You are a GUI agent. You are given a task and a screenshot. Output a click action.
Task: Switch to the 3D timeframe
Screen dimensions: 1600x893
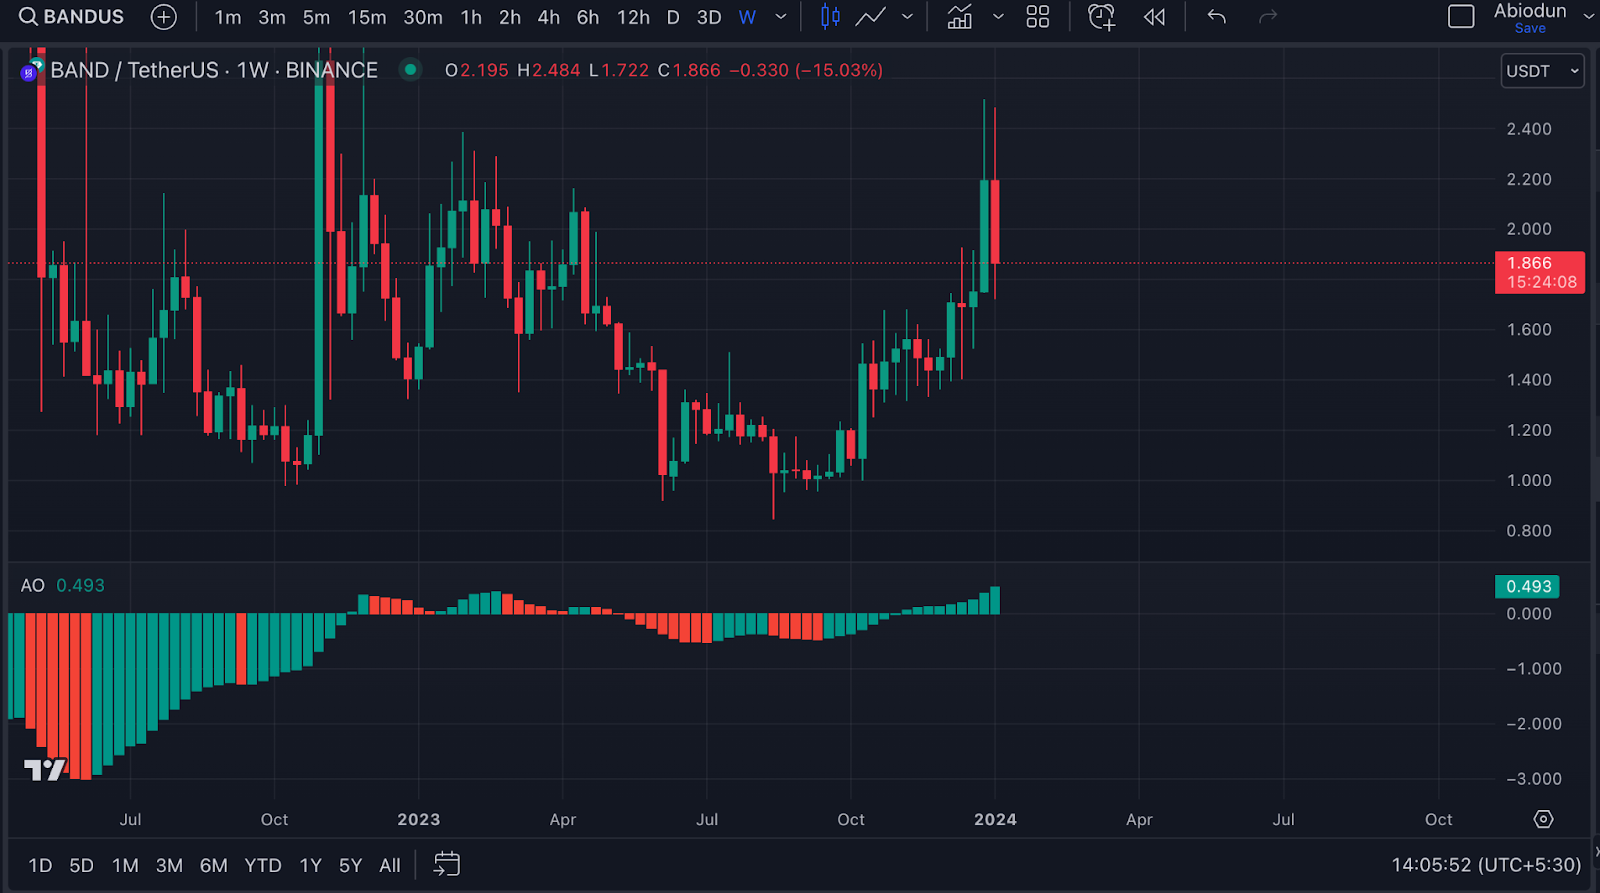[709, 17]
